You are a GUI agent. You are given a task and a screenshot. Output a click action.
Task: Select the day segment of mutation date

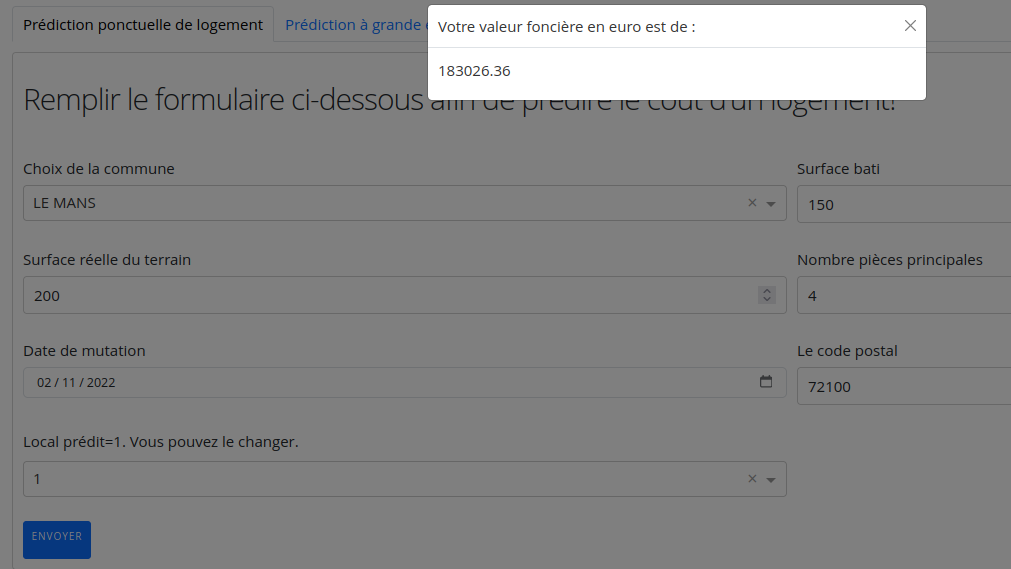point(43,383)
